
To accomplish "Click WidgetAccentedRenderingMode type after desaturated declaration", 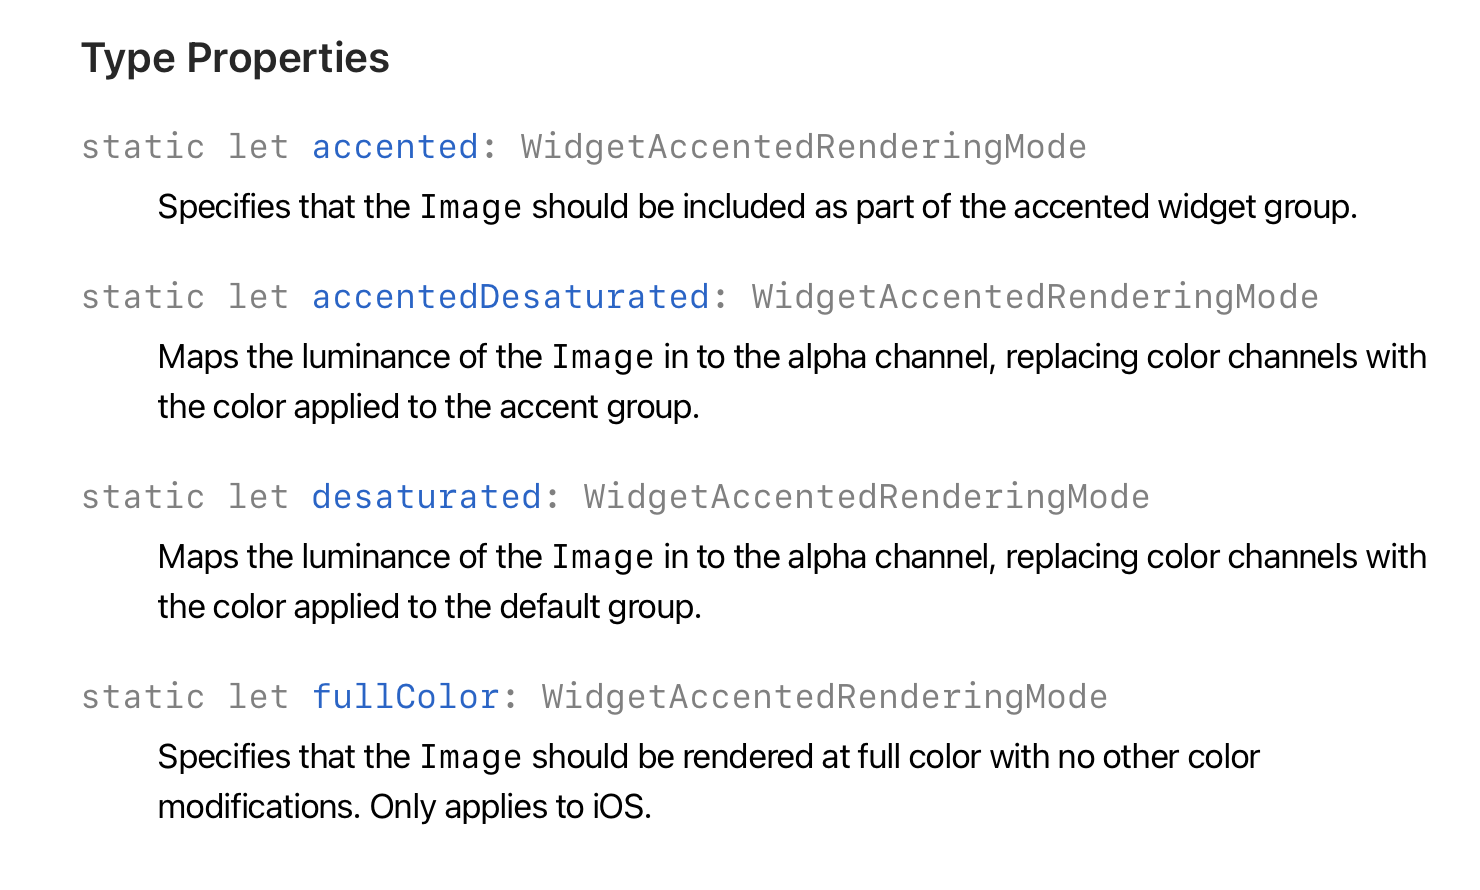I will [x=867, y=497].
